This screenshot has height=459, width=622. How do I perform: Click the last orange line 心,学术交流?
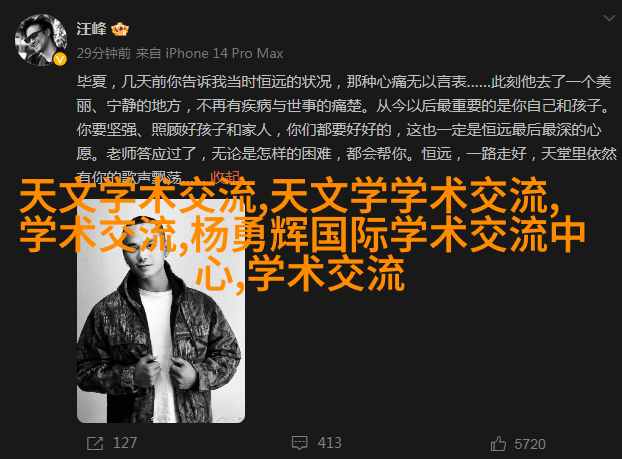click(x=300, y=274)
